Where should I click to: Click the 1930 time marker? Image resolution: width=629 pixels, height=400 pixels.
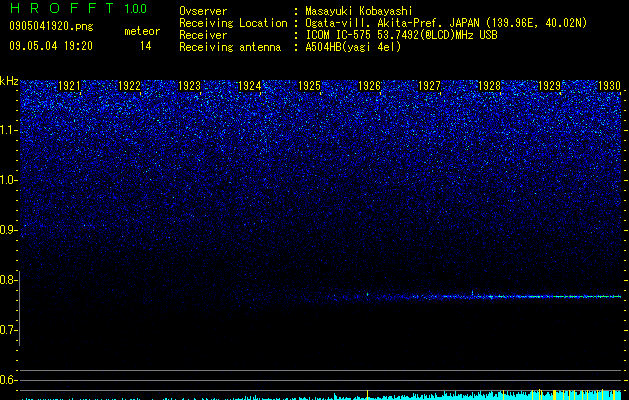[x=609, y=86]
